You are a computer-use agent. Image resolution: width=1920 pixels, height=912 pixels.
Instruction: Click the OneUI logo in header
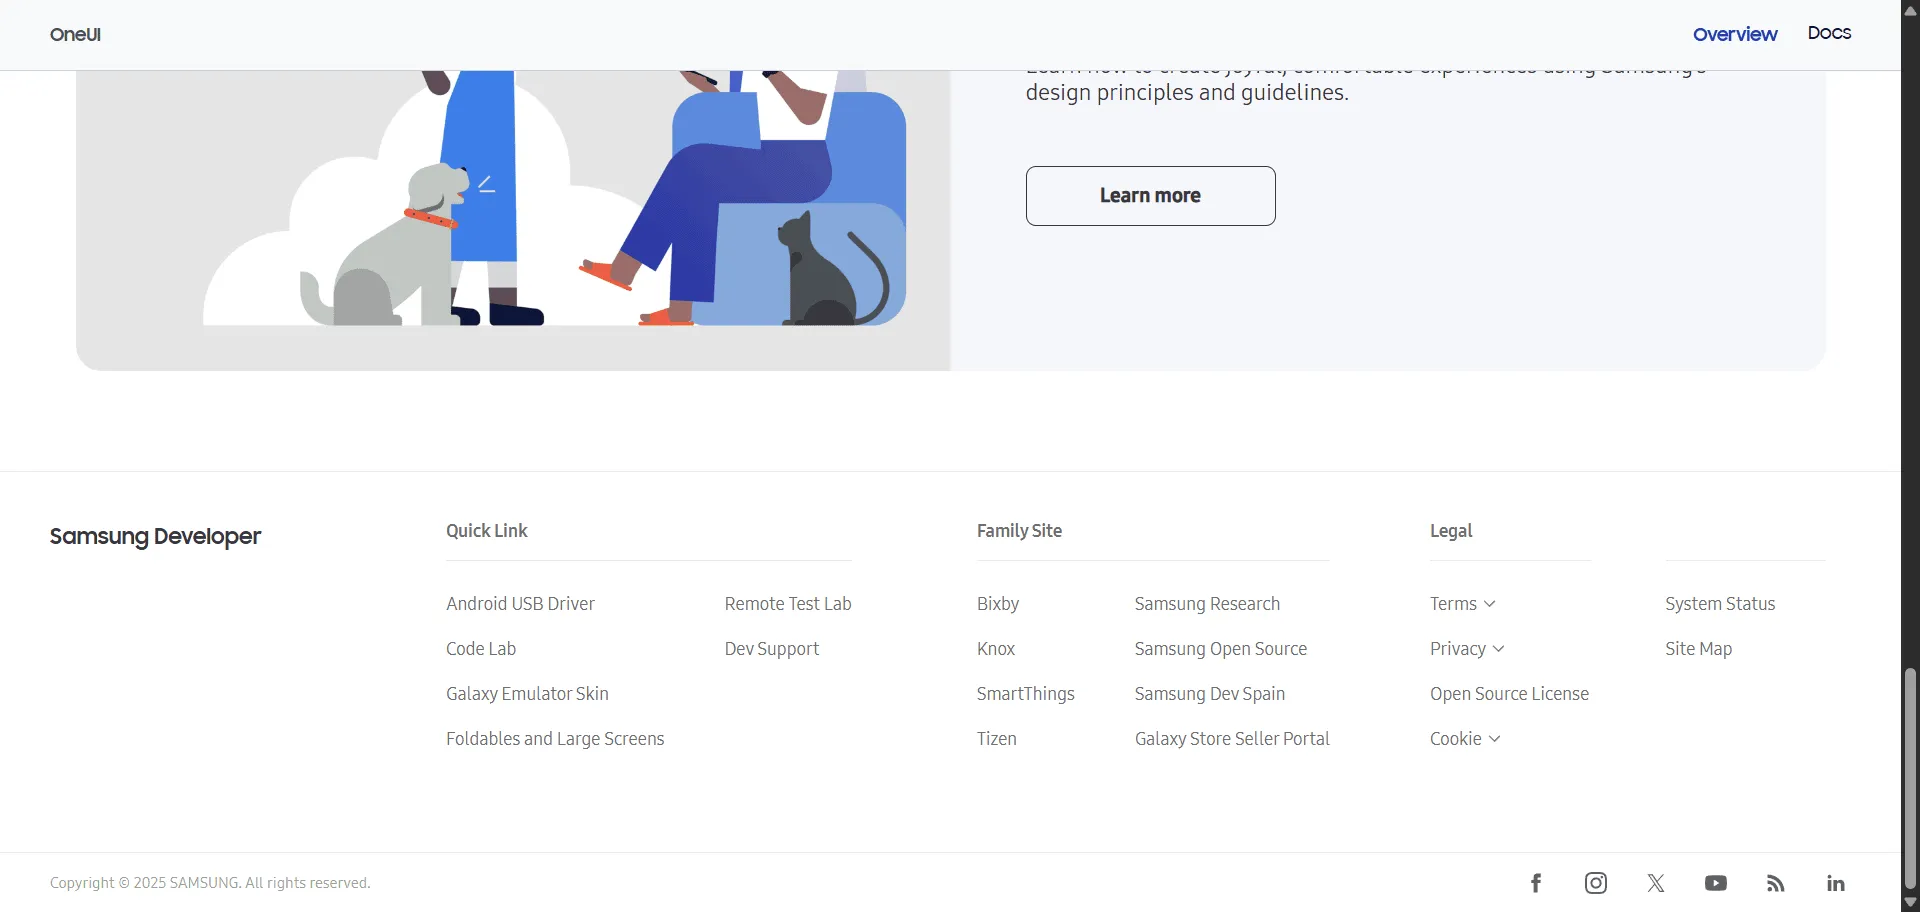tap(76, 34)
